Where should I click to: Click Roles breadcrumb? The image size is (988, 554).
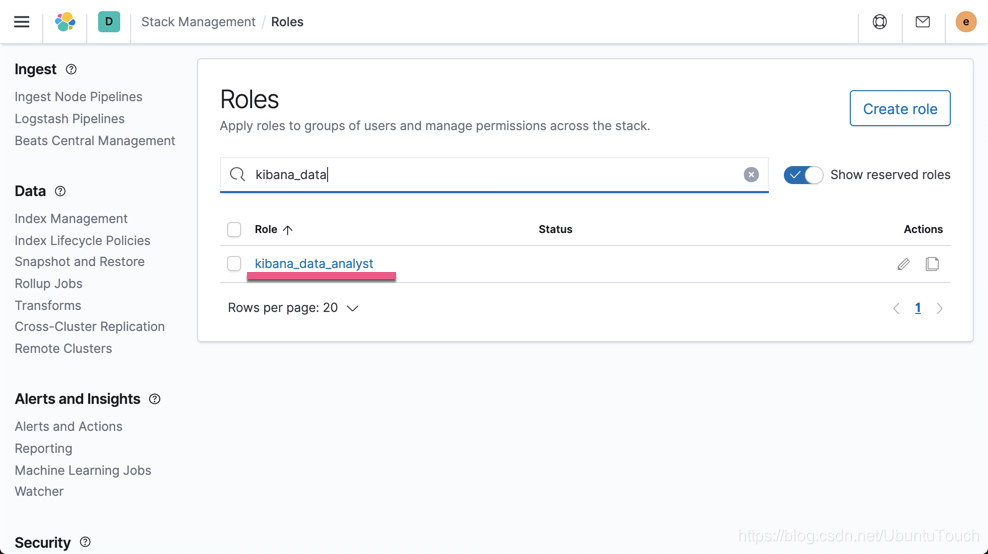coord(287,22)
